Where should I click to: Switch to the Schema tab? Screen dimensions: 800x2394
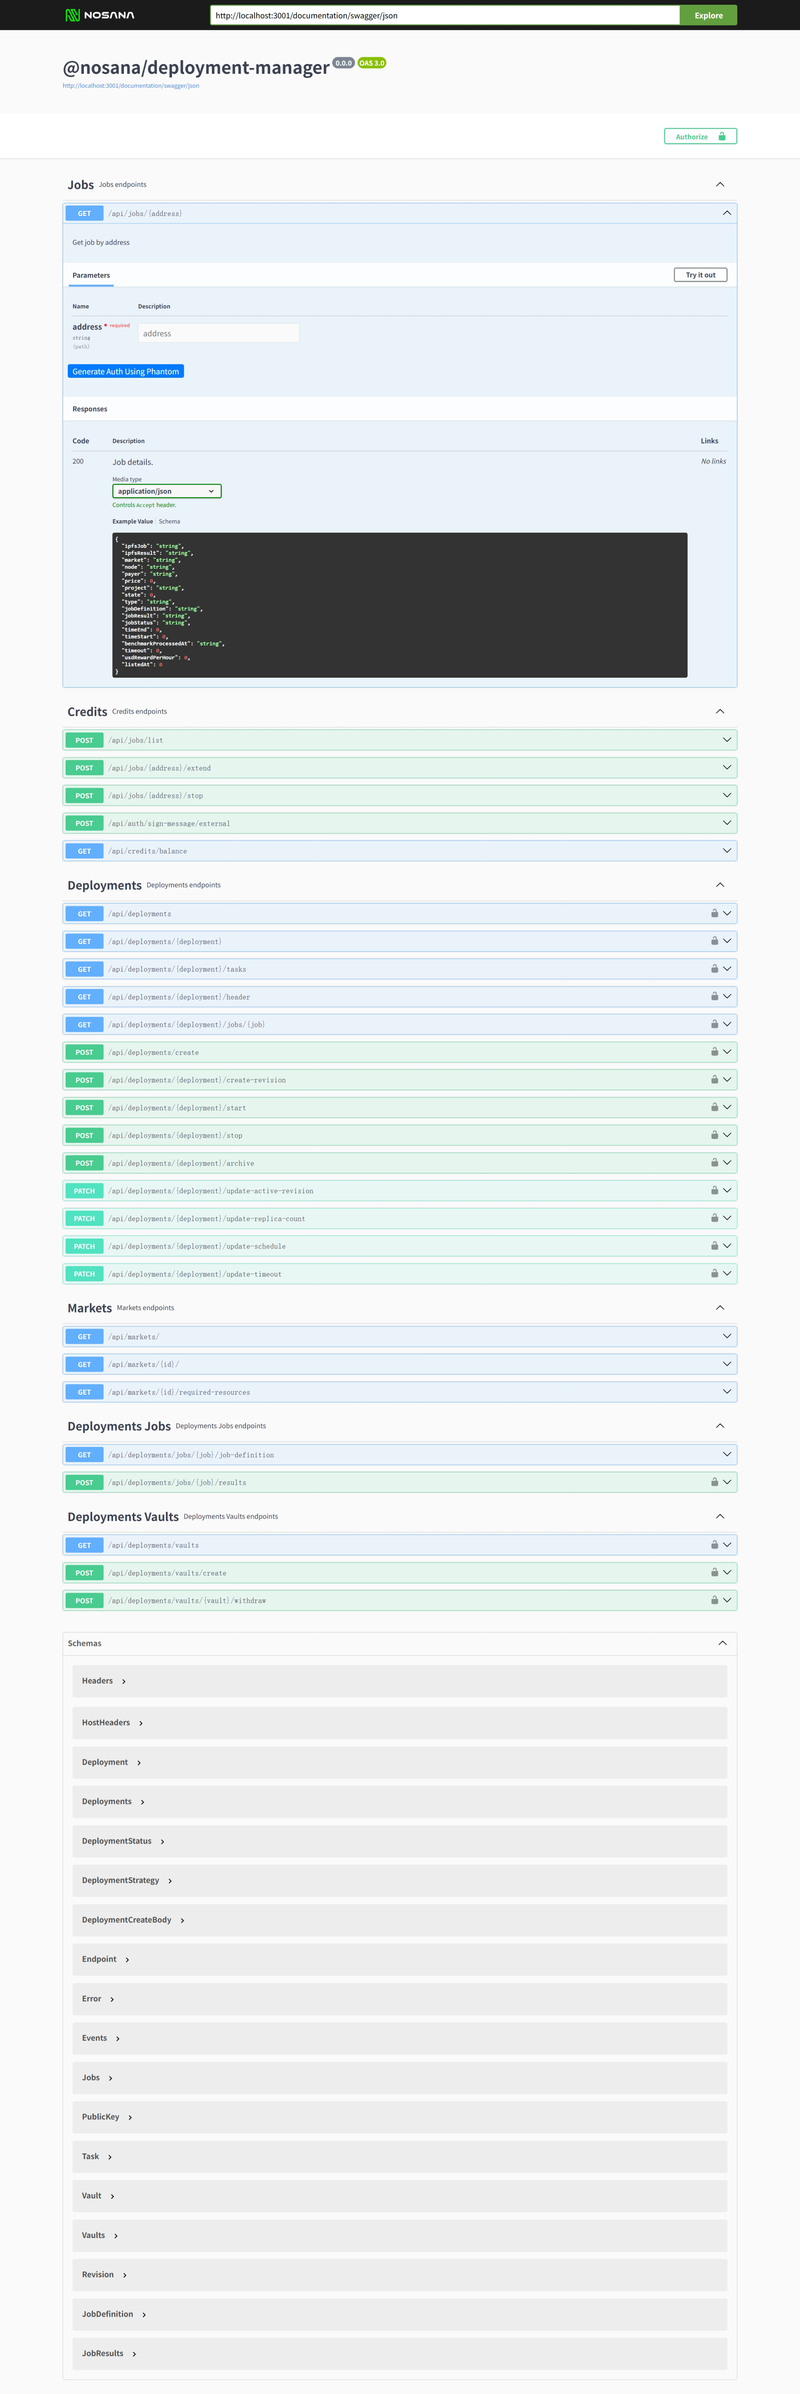point(170,521)
